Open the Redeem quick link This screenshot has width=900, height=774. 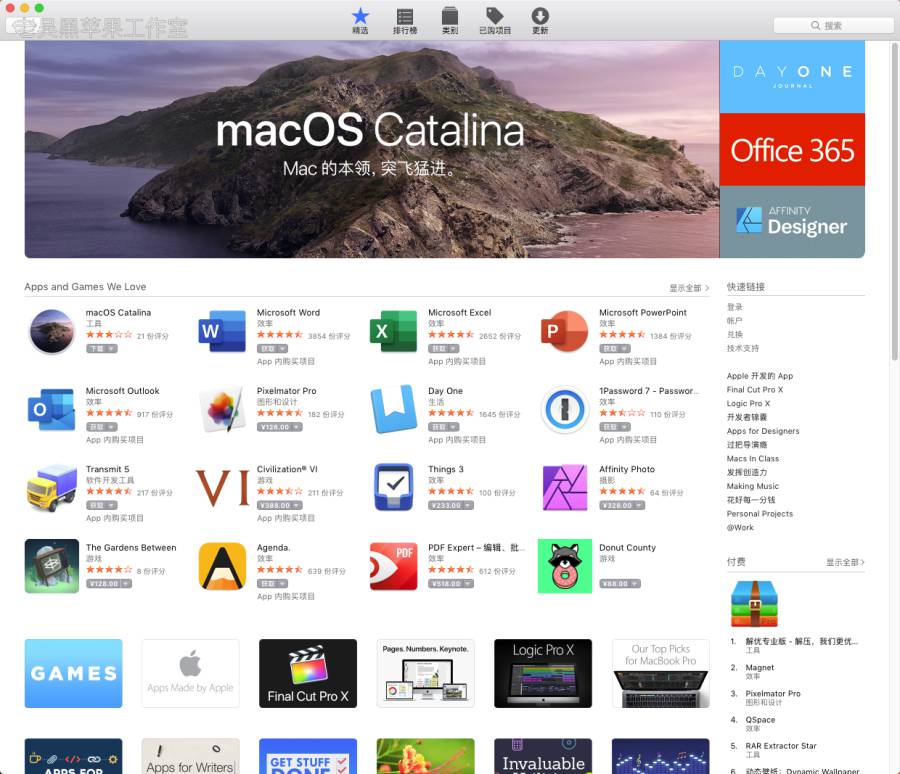[x=735, y=334]
